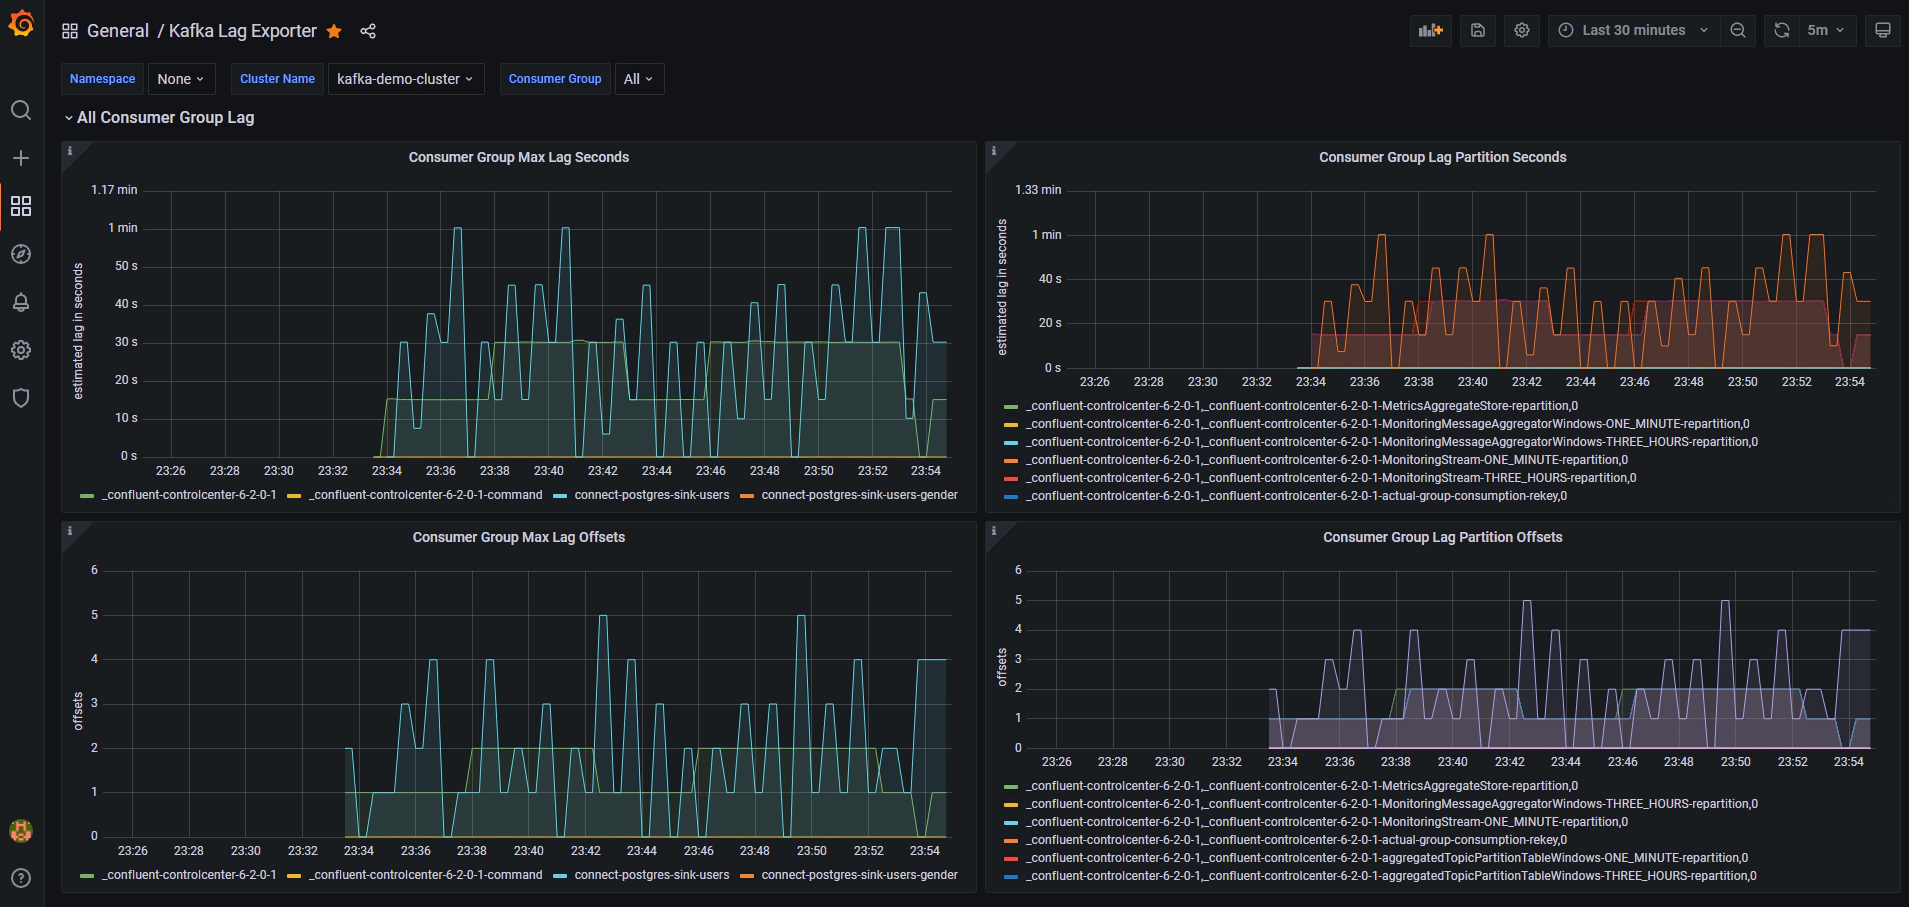Viewport: 1909px width, 907px height.
Task: Open info icon on Lag Partition Seconds panel
Action: click(x=993, y=151)
